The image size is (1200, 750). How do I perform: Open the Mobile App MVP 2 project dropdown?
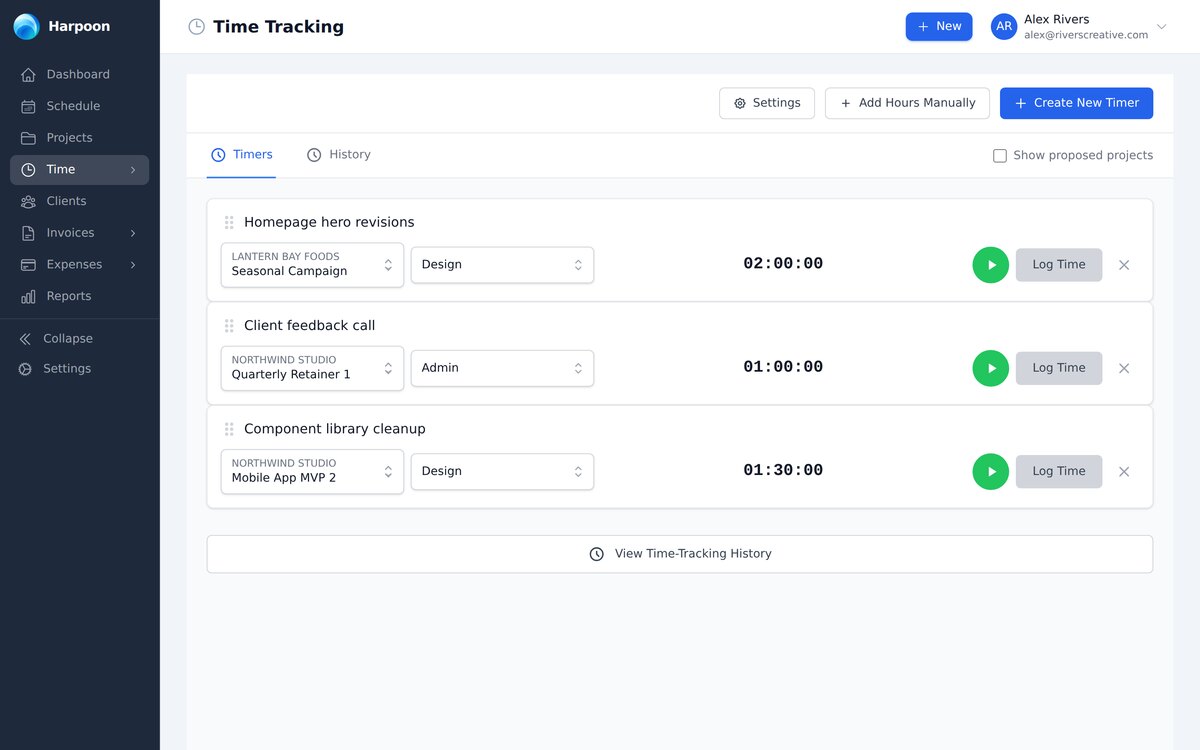click(312, 471)
